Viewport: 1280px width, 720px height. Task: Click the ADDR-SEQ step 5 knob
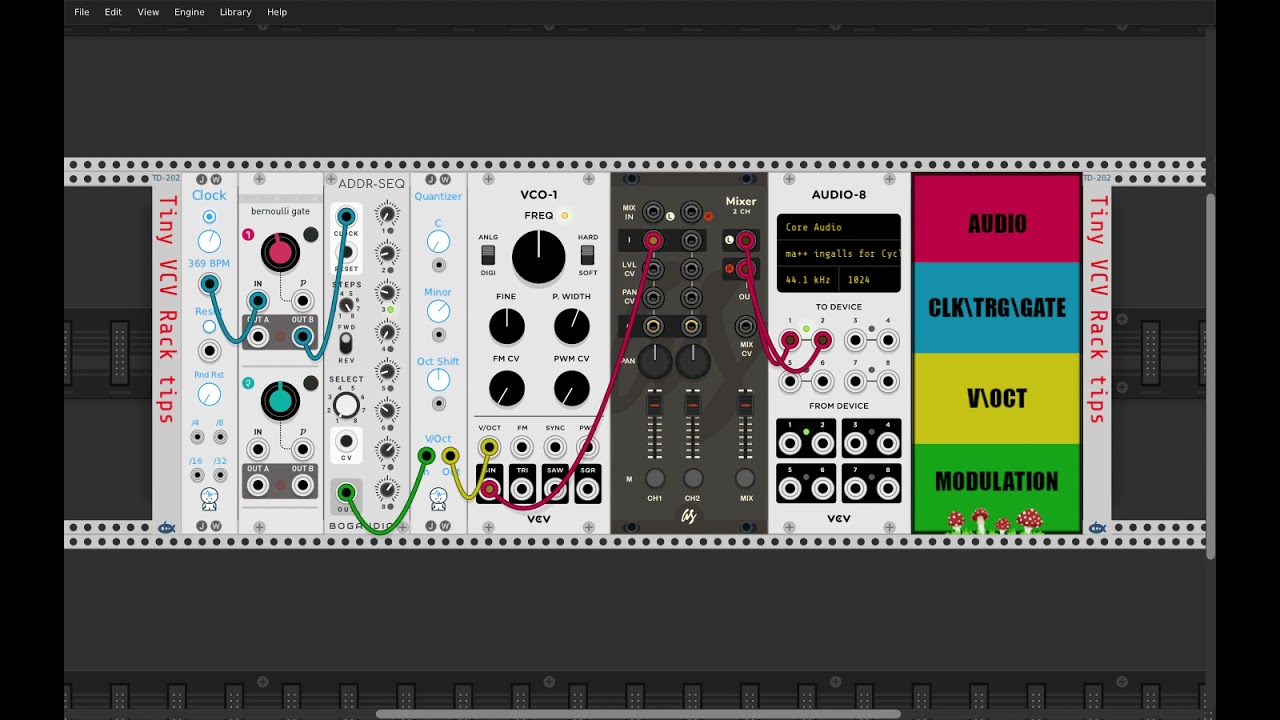coord(387,372)
